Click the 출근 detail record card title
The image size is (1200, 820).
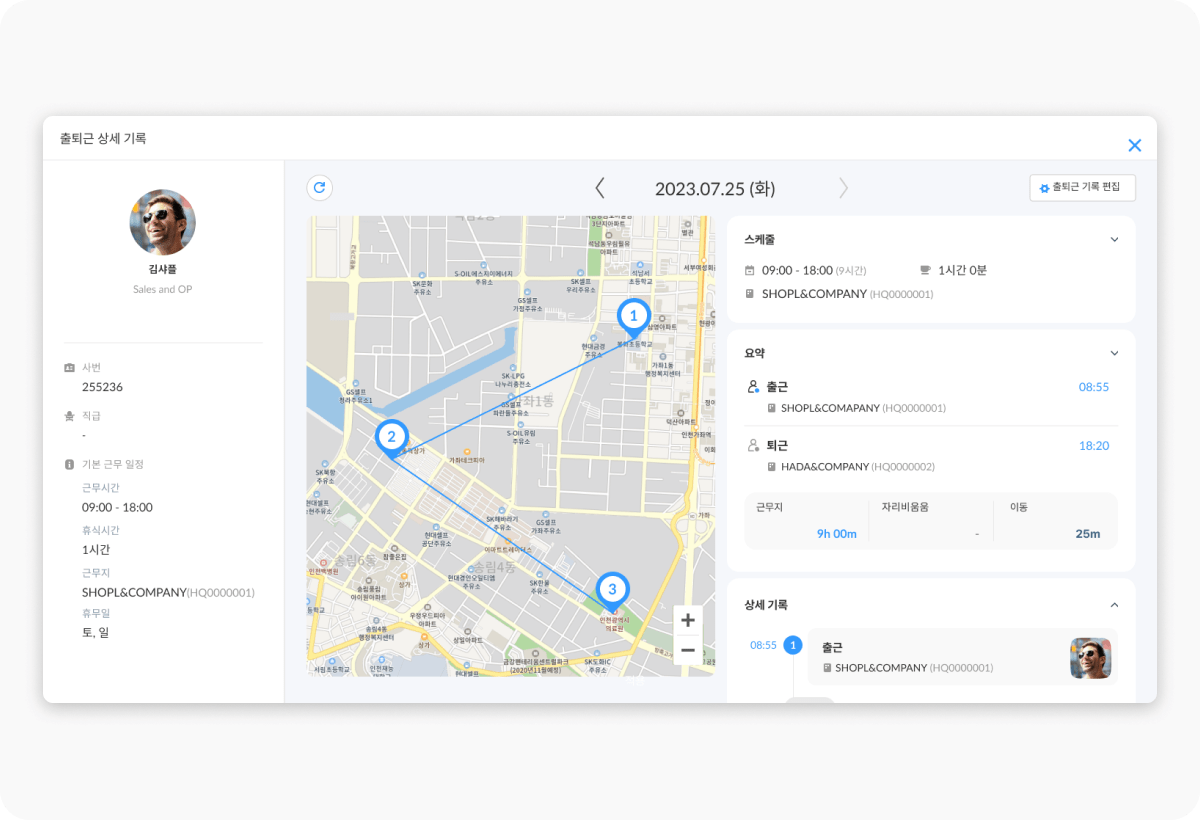[x=834, y=648]
